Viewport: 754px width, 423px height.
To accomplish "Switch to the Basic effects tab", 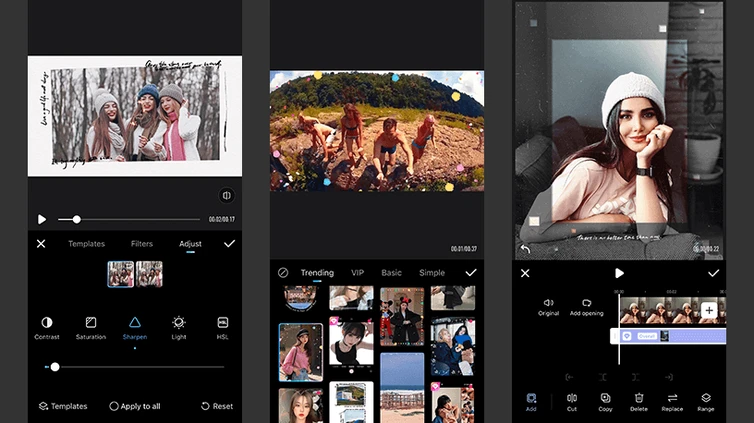I will tap(391, 273).
